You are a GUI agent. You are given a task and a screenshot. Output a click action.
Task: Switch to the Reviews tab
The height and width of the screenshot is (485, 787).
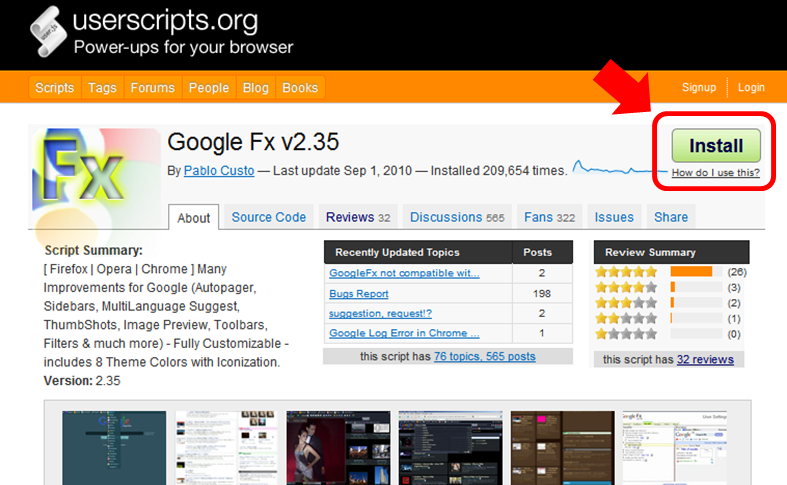pyautogui.click(x=358, y=217)
